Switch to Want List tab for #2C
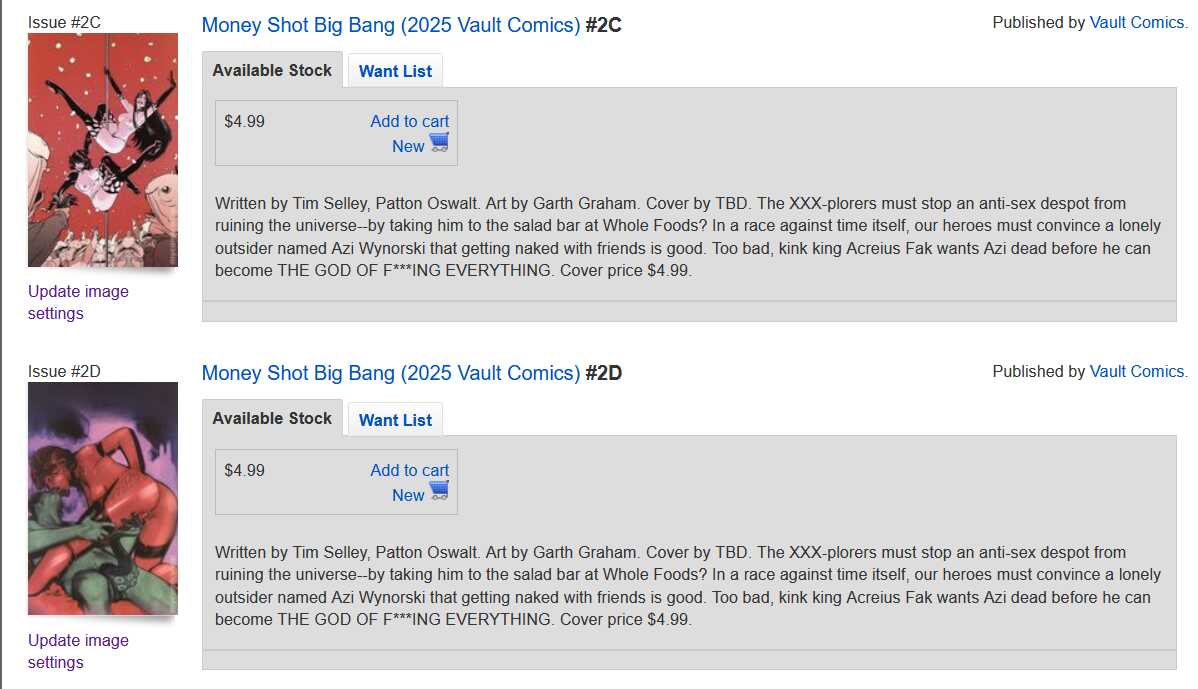Viewport: 1198px width, 689px height. 395,71
